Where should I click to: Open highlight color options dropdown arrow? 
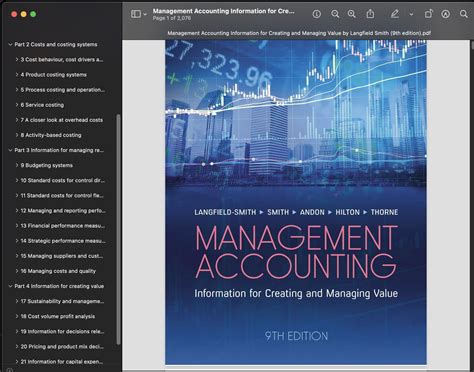411,14
